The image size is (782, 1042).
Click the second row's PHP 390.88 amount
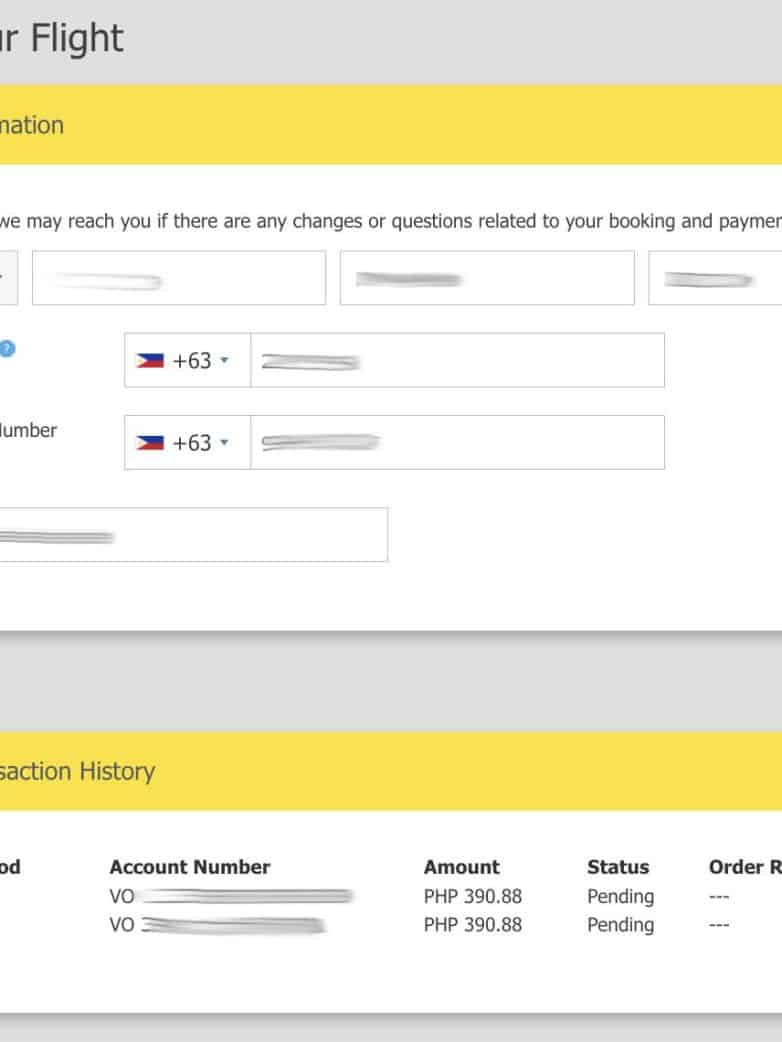pyautogui.click(x=473, y=925)
